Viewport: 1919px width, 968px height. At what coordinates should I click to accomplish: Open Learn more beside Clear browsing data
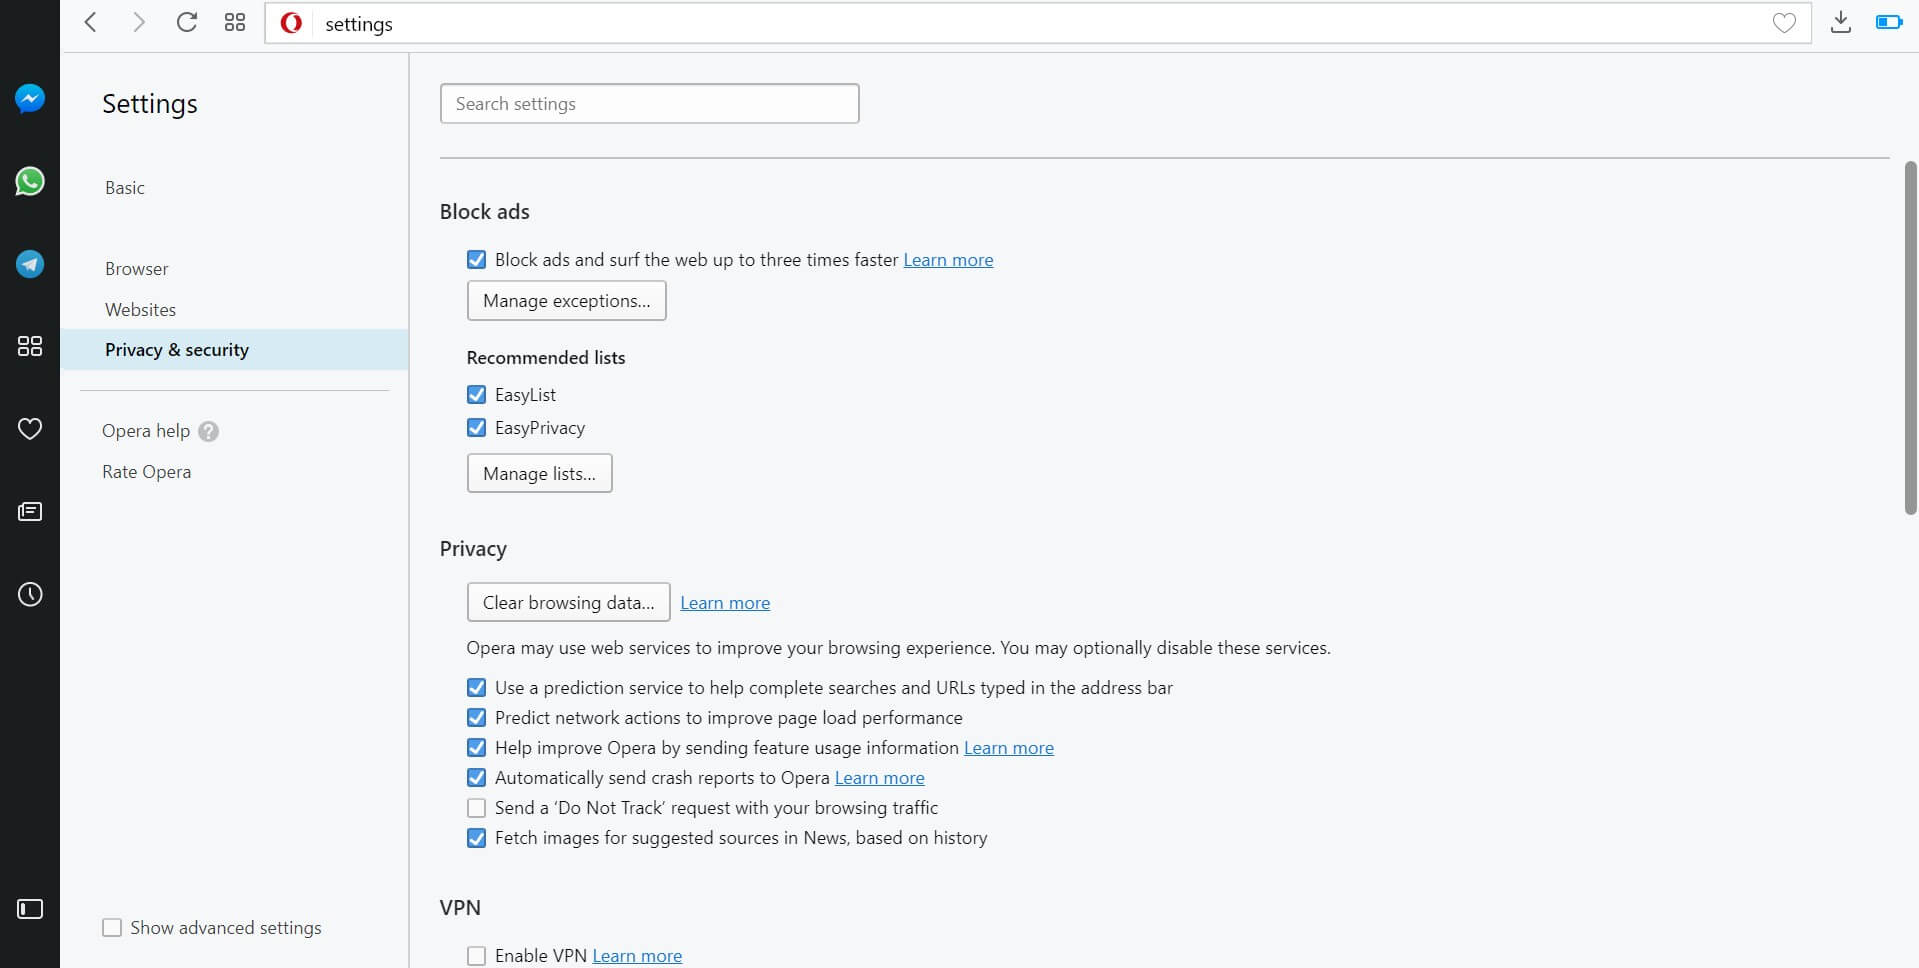[725, 603]
